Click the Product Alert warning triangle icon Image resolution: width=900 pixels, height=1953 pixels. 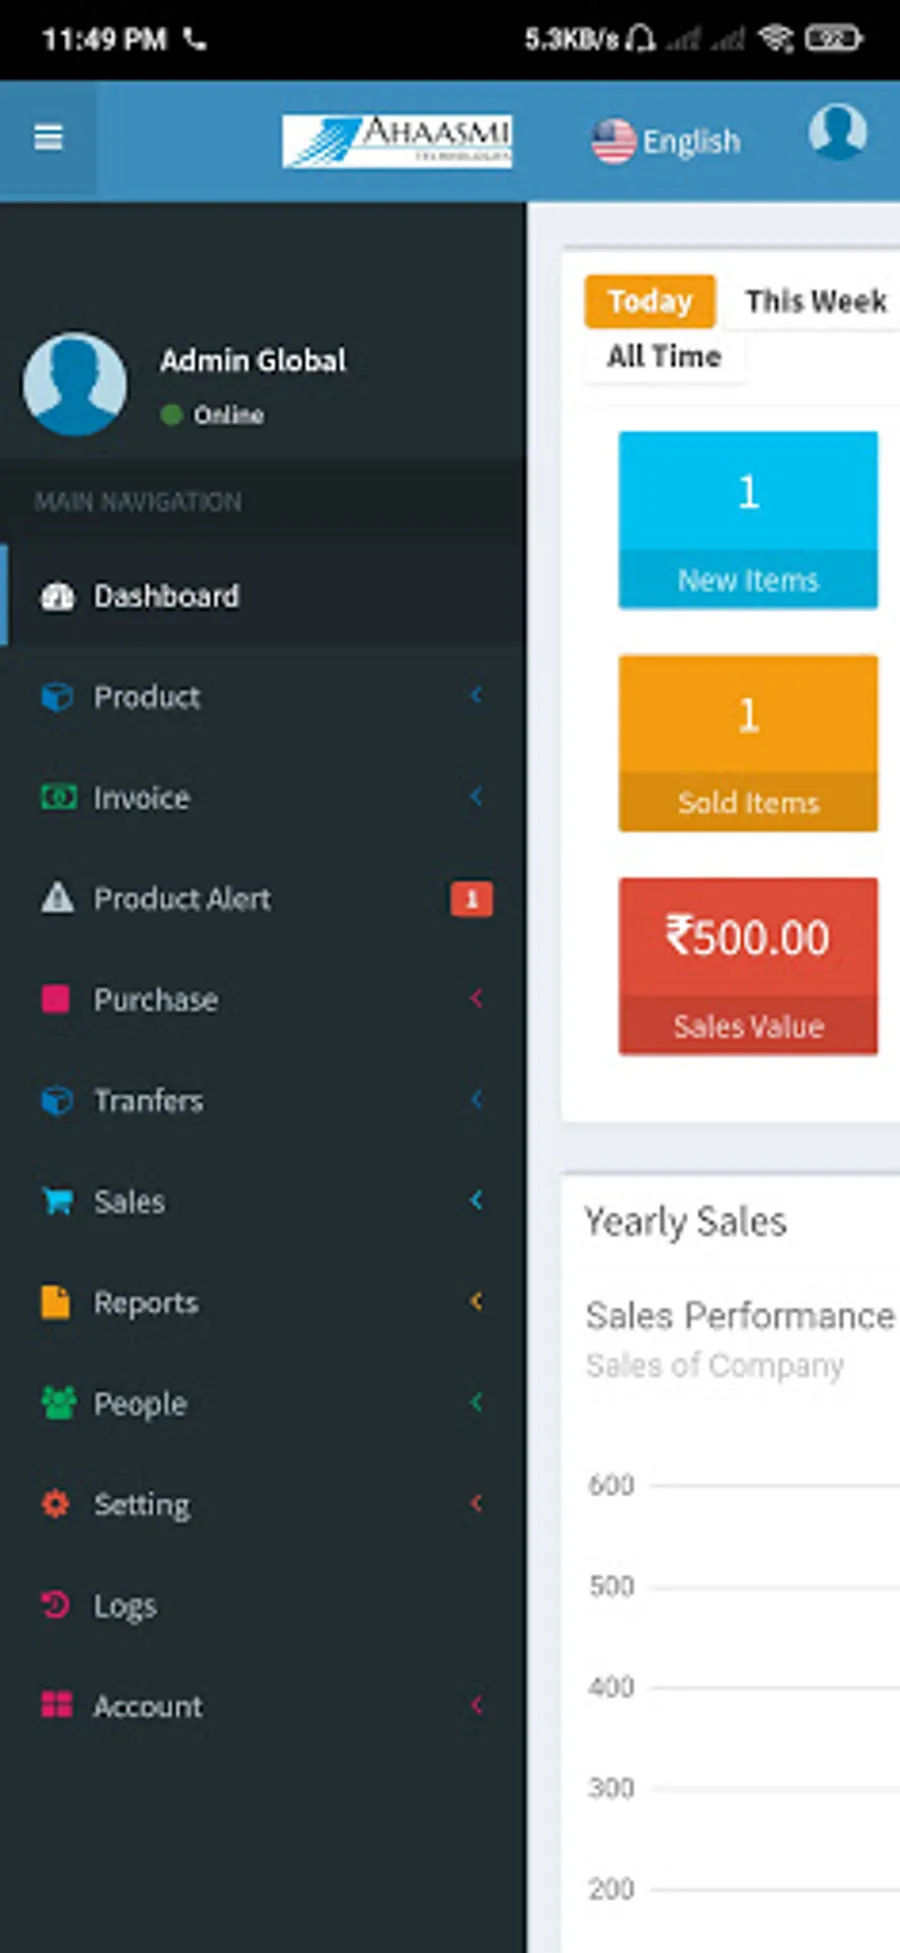coord(57,898)
